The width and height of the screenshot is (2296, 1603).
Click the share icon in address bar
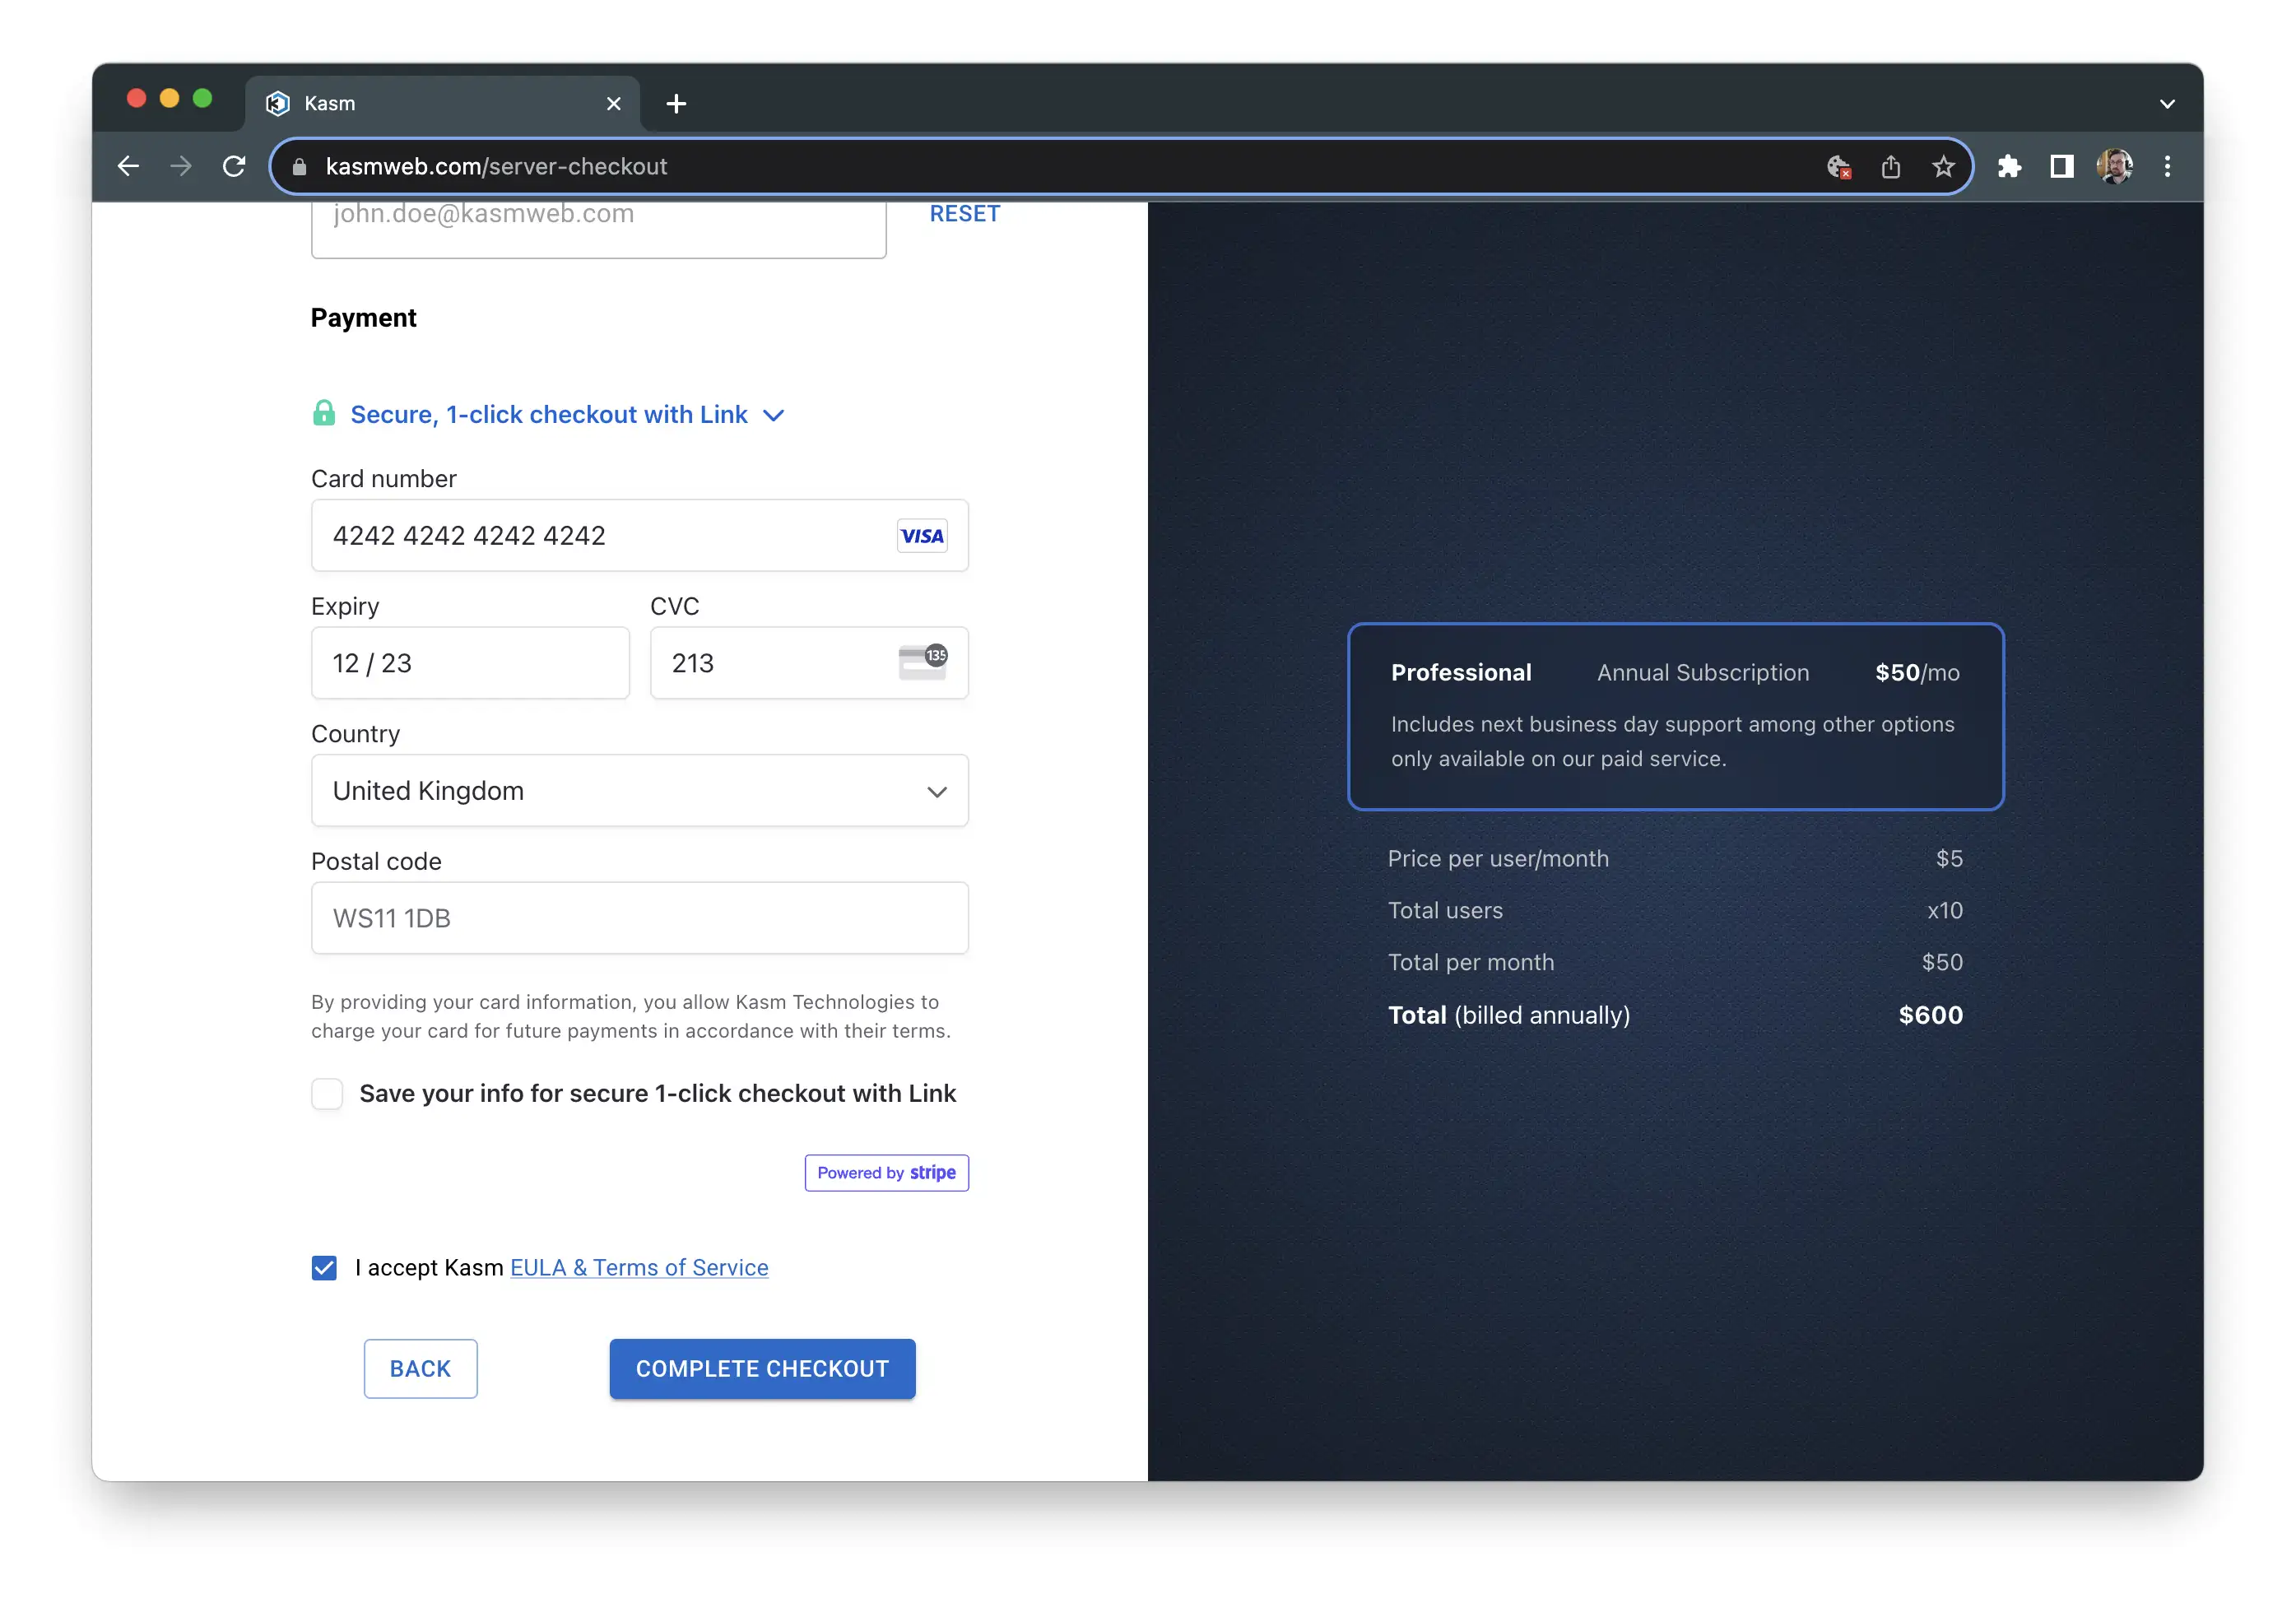1890,166
